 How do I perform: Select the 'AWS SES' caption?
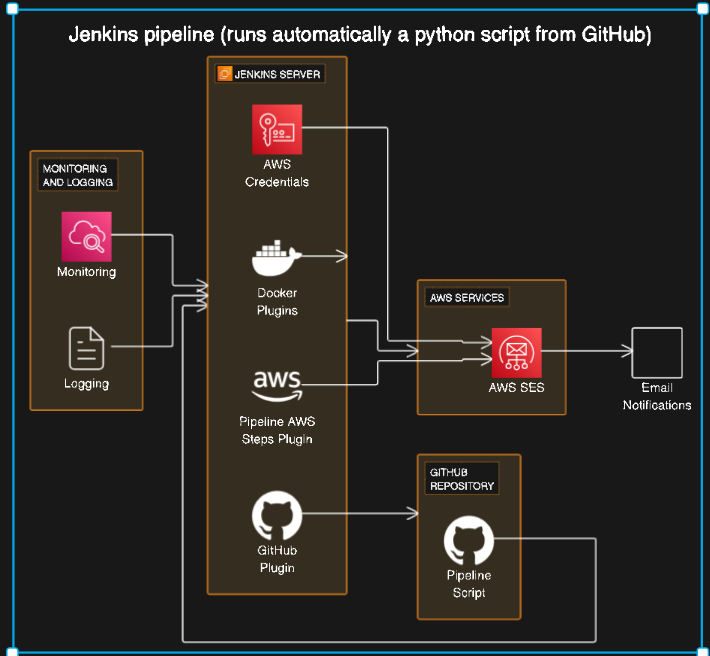click(x=516, y=388)
